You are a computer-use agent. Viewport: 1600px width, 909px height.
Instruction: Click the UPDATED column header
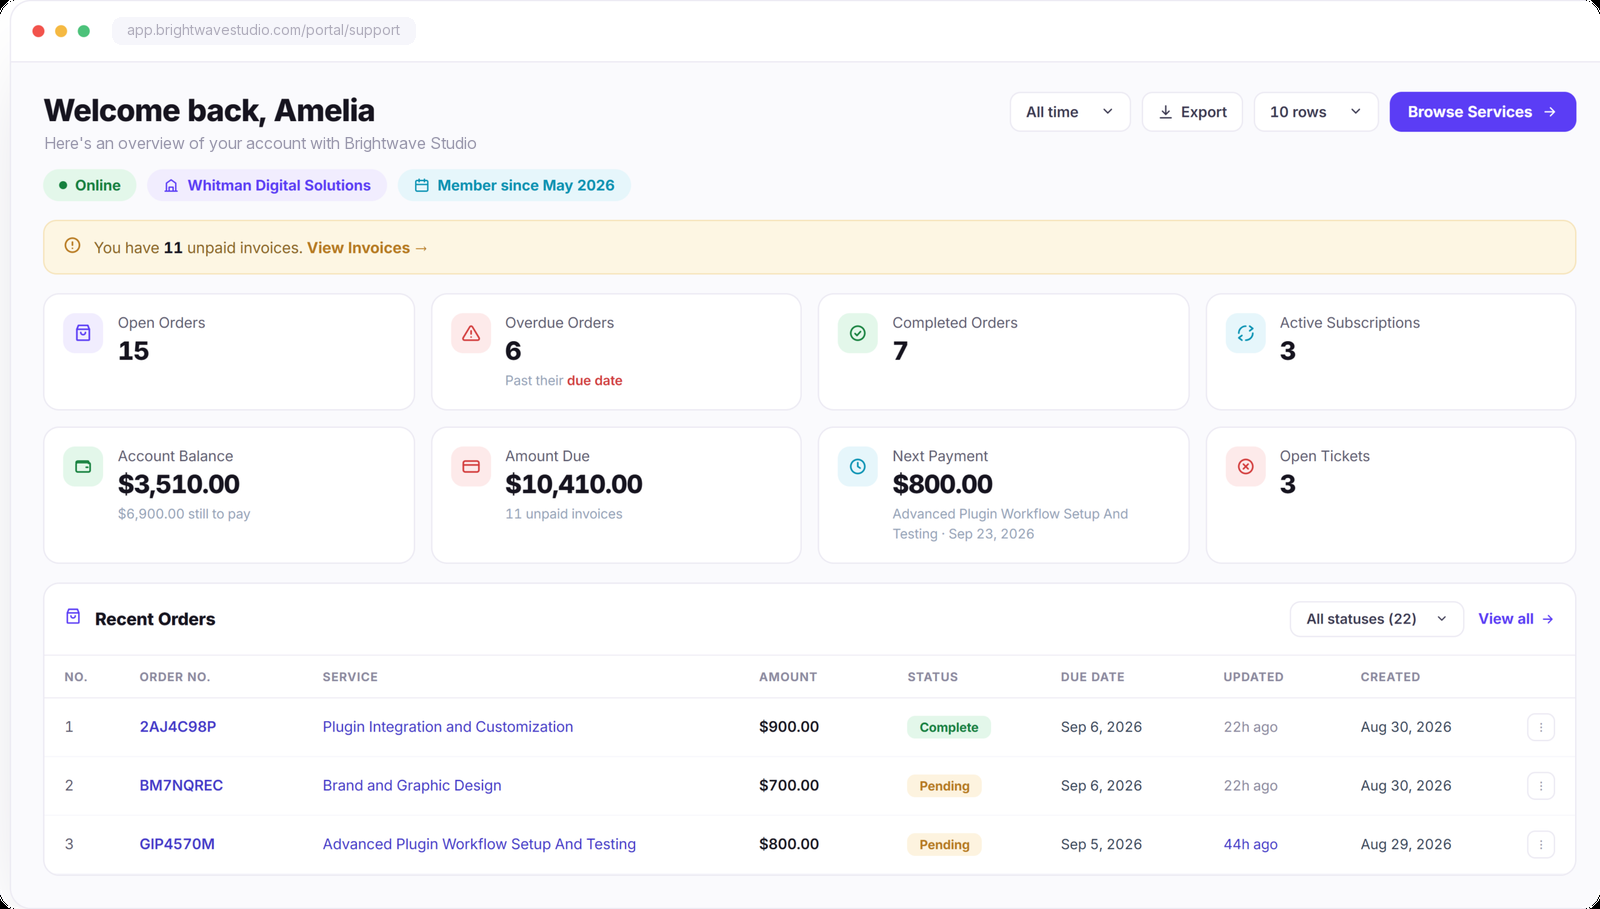pyautogui.click(x=1254, y=677)
